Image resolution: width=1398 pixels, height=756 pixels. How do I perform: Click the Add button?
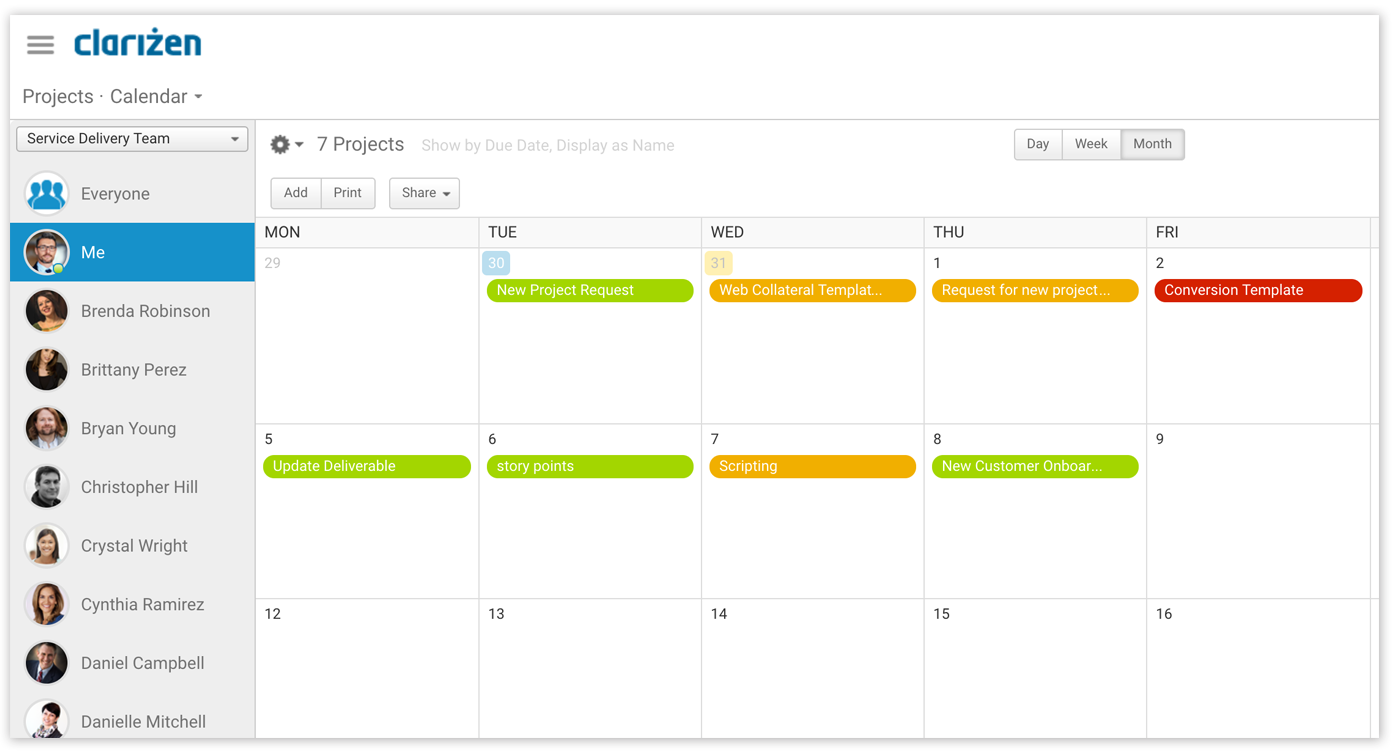(295, 193)
